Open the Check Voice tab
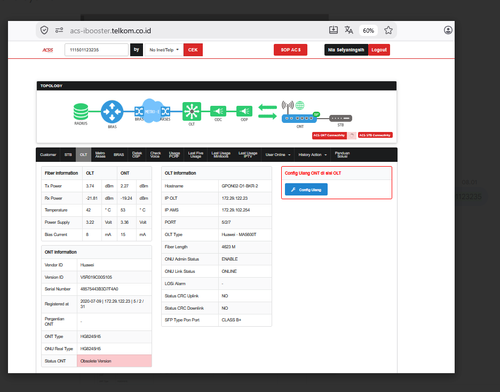 (x=155, y=155)
